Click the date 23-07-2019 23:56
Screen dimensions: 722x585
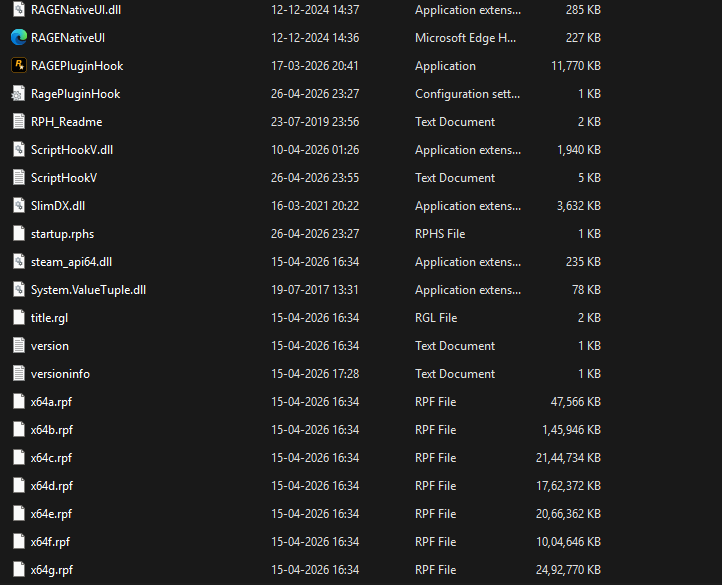[x=315, y=122]
